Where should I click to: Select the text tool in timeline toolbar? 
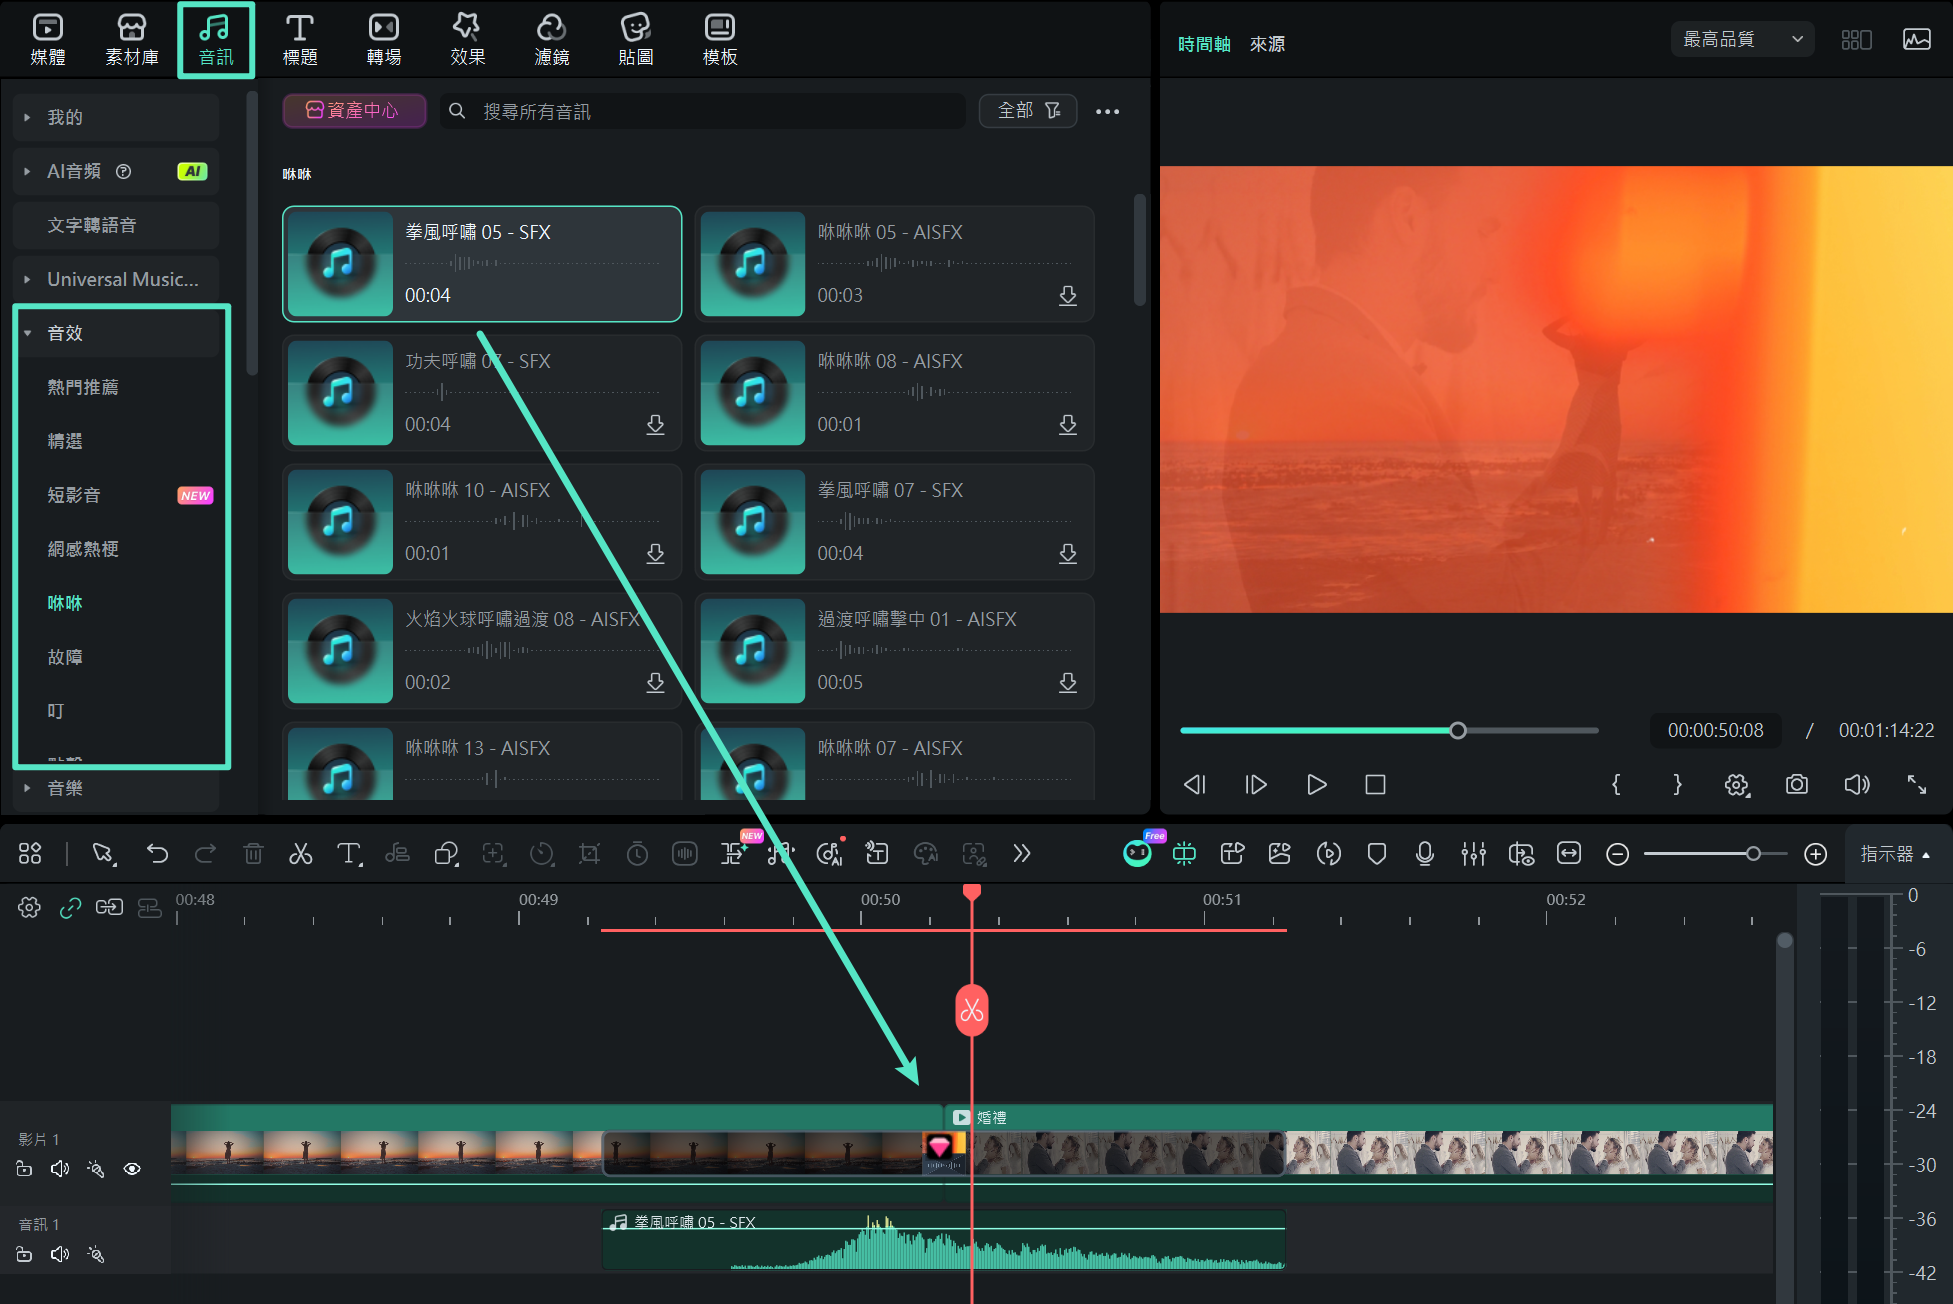(x=348, y=853)
